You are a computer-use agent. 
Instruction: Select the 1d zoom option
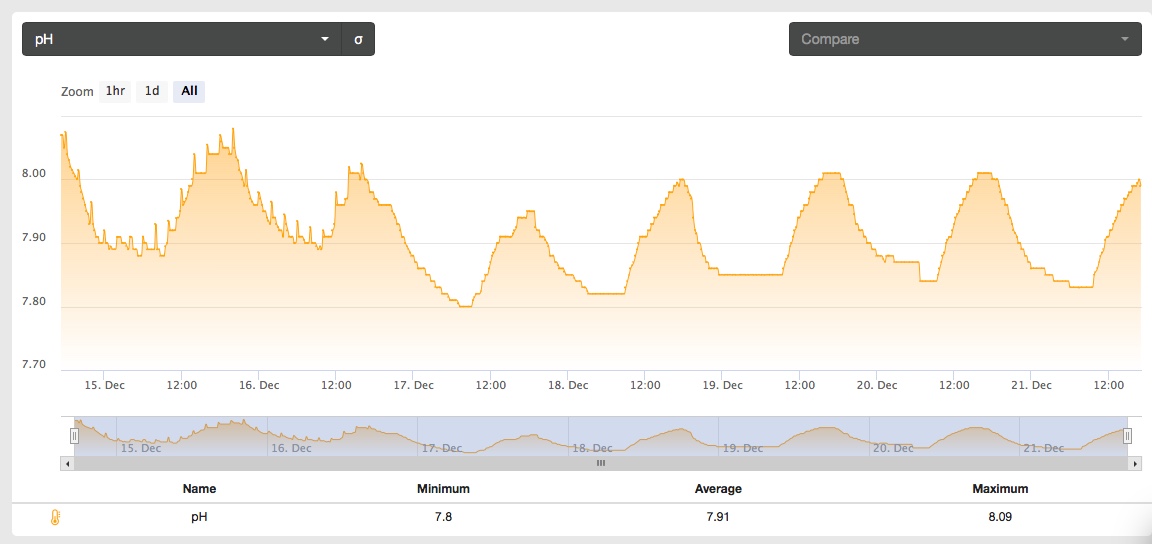pos(151,92)
